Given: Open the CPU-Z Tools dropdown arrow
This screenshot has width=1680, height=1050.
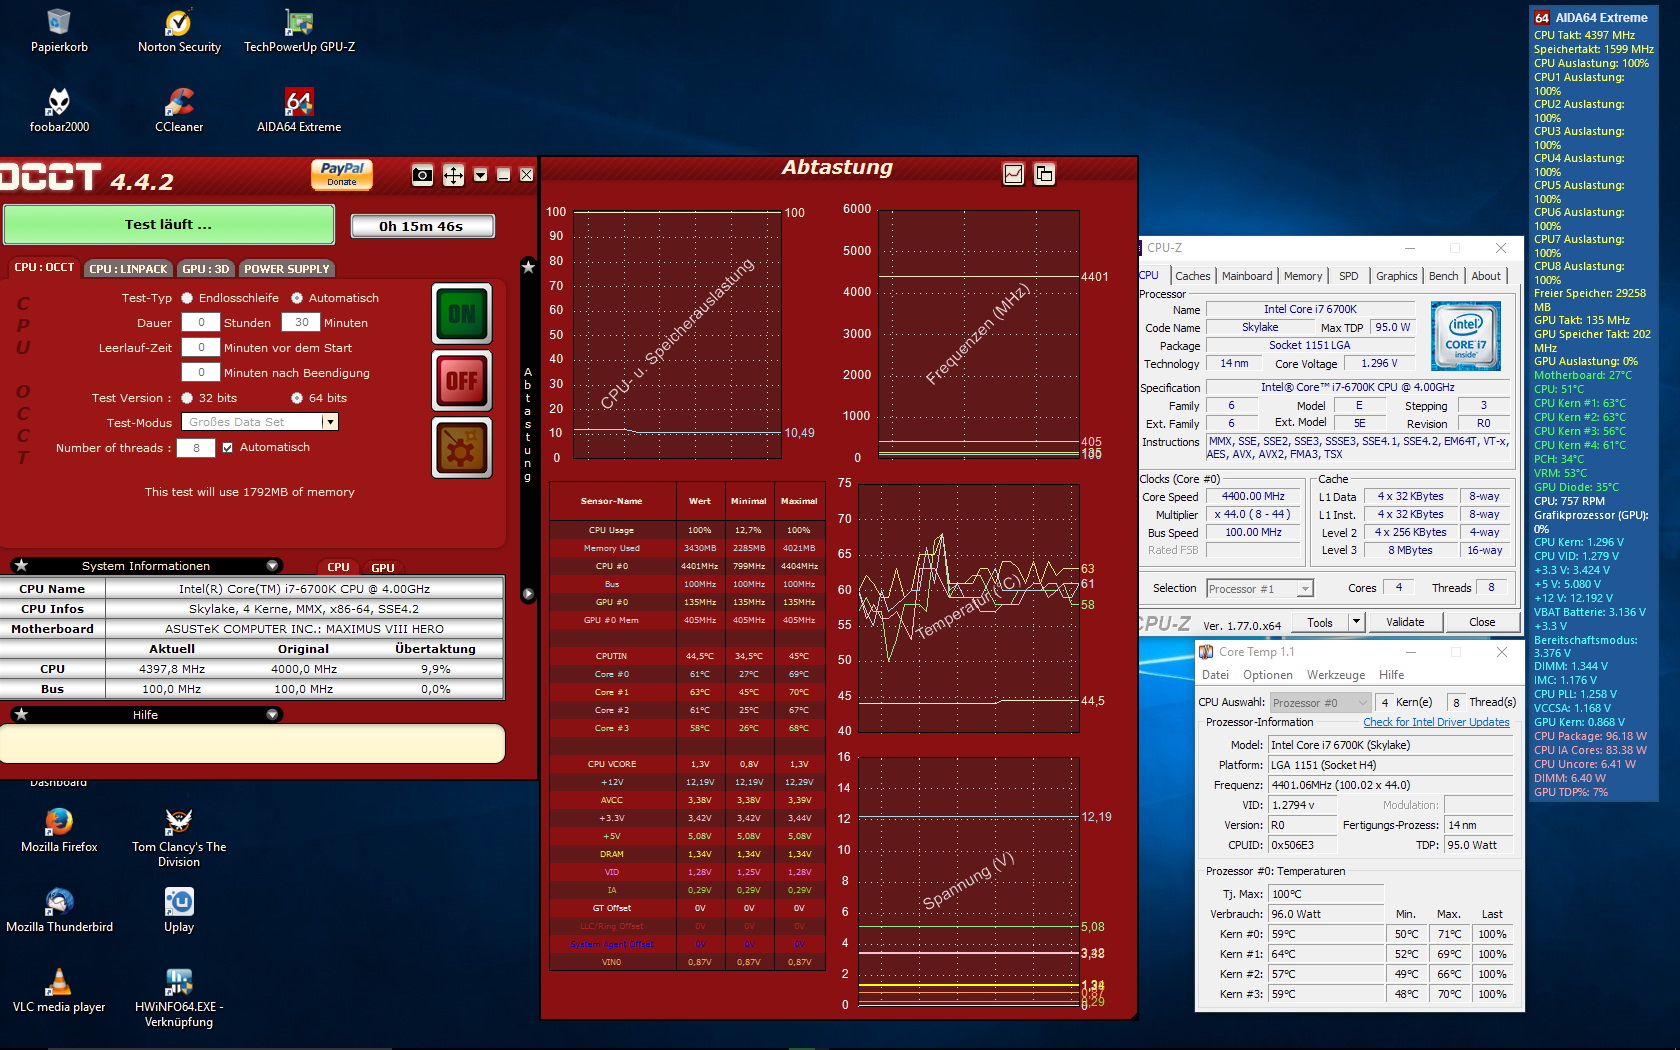Looking at the screenshot, I should pyautogui.click(x=1356, y=622).
